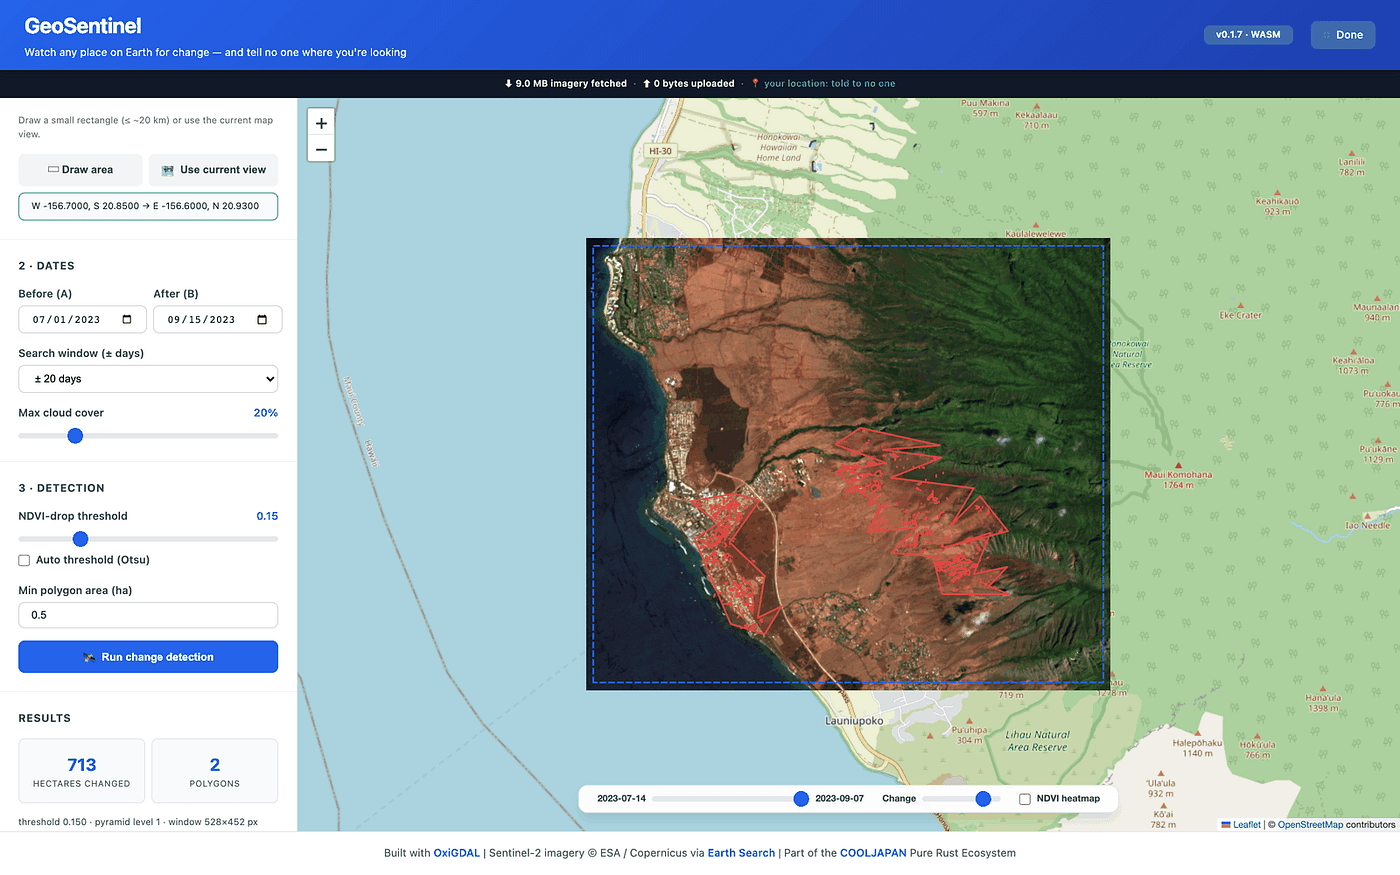
Task: Click the 713 hectares changed card
Action: 82,771
